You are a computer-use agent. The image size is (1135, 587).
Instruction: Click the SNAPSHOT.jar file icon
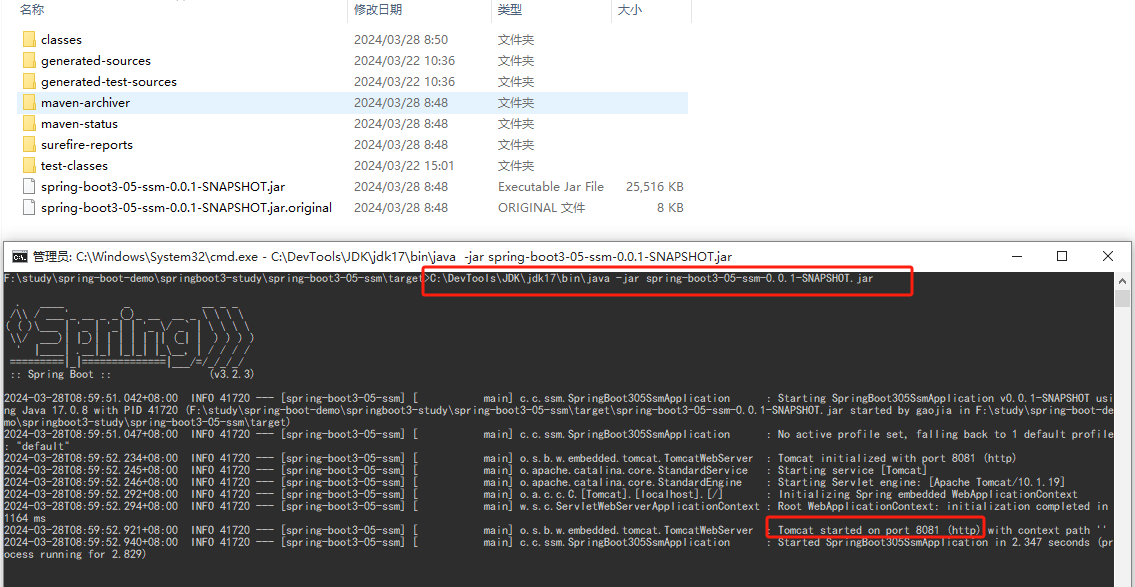(x=29, y=186)
